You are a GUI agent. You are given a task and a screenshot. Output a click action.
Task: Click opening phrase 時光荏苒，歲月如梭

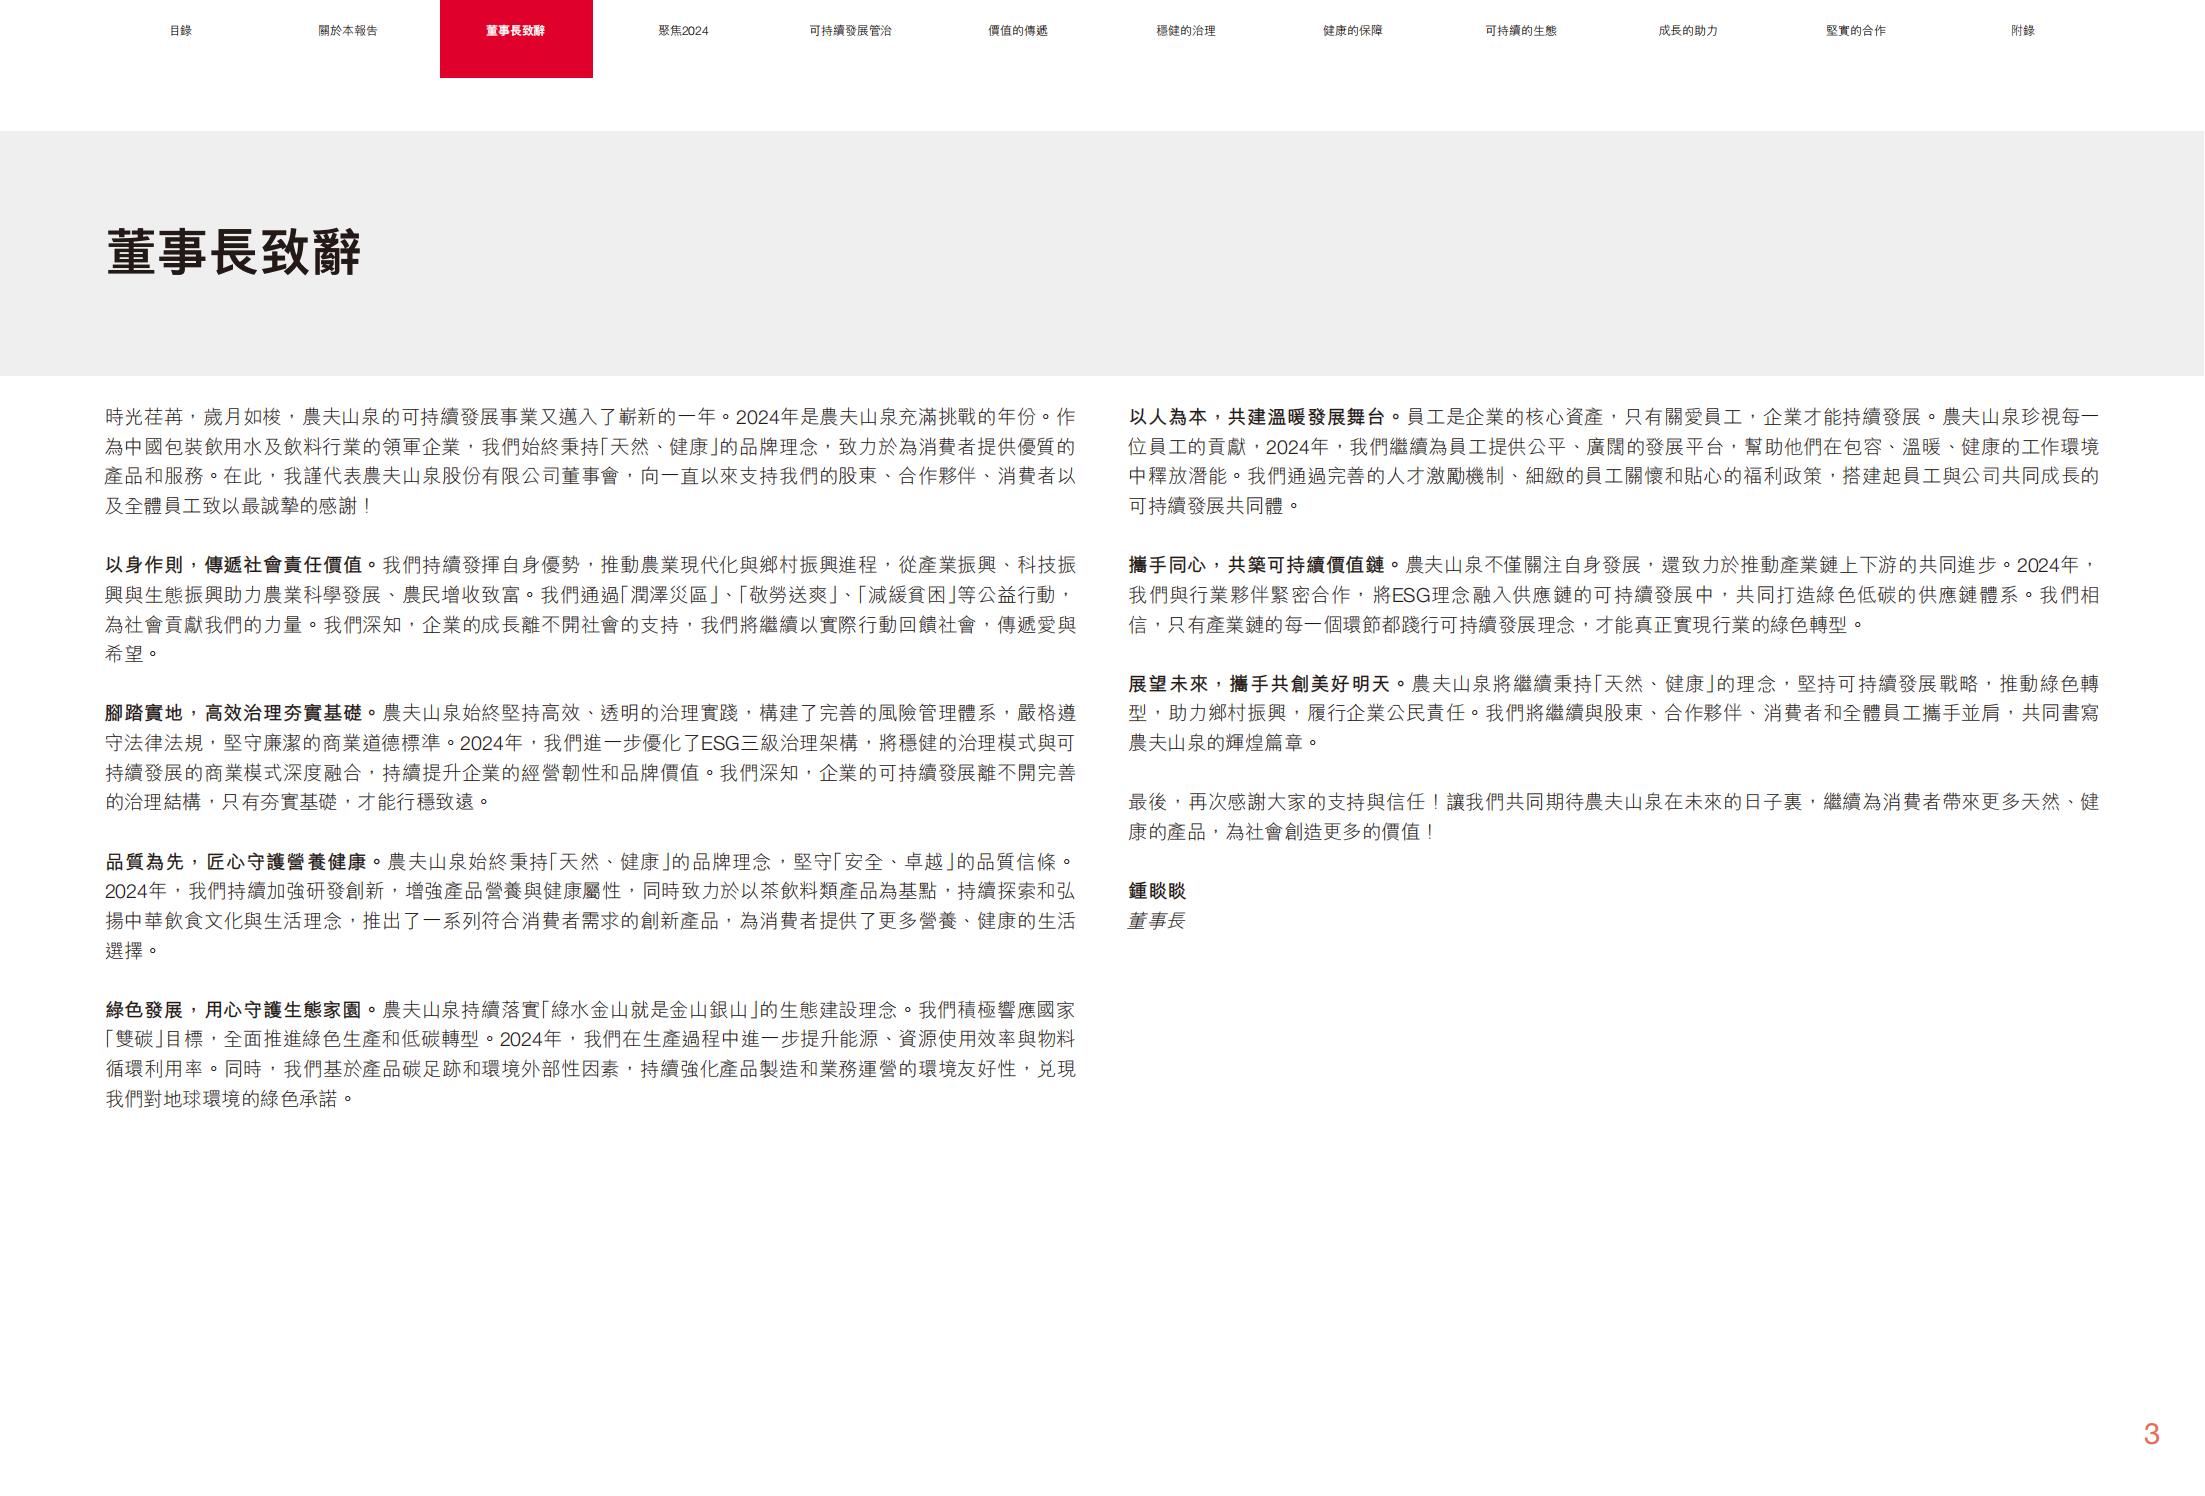pyautogui.click(x=194, y=417)
